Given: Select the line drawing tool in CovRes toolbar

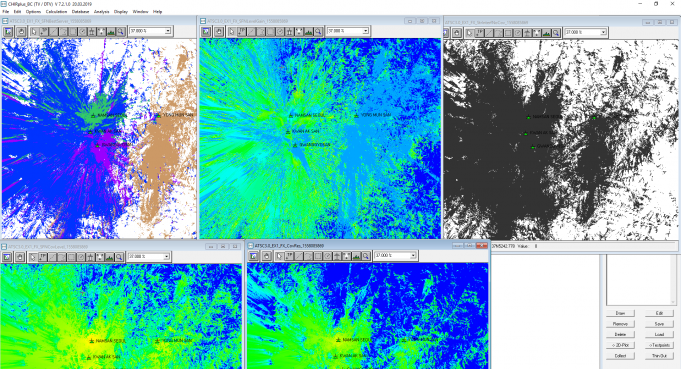Looking at the screenshot, I should [x=299, y=256].
